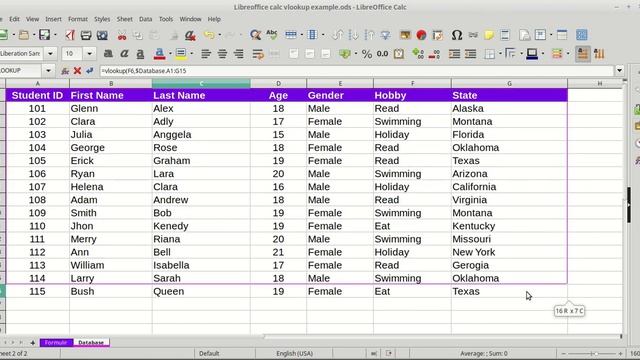Click in the formula input line

pos(356,71)
